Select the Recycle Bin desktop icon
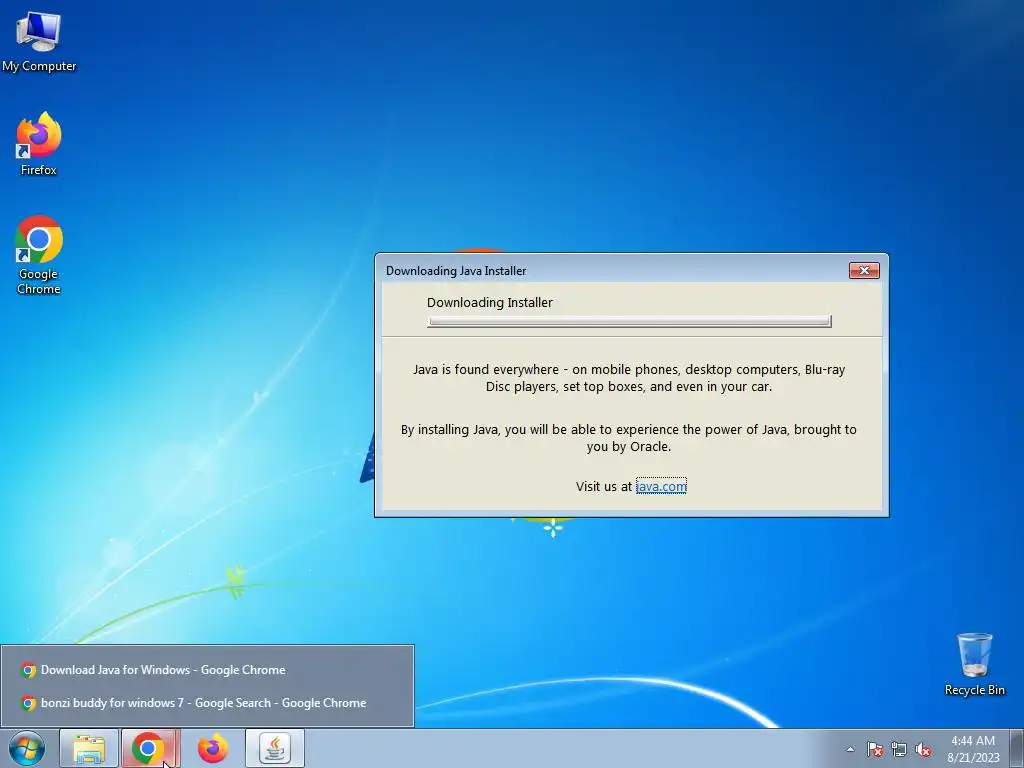 click(x=974, y=664)
